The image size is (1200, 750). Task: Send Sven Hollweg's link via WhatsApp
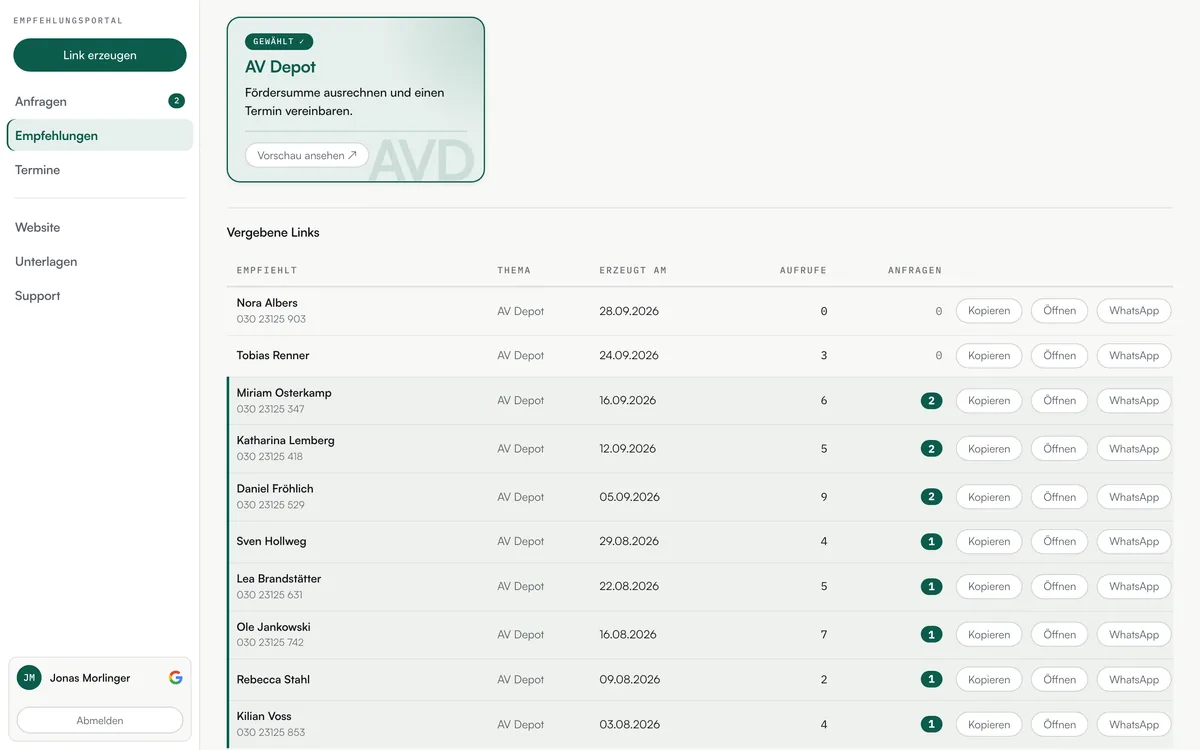tap(1134, 542)
